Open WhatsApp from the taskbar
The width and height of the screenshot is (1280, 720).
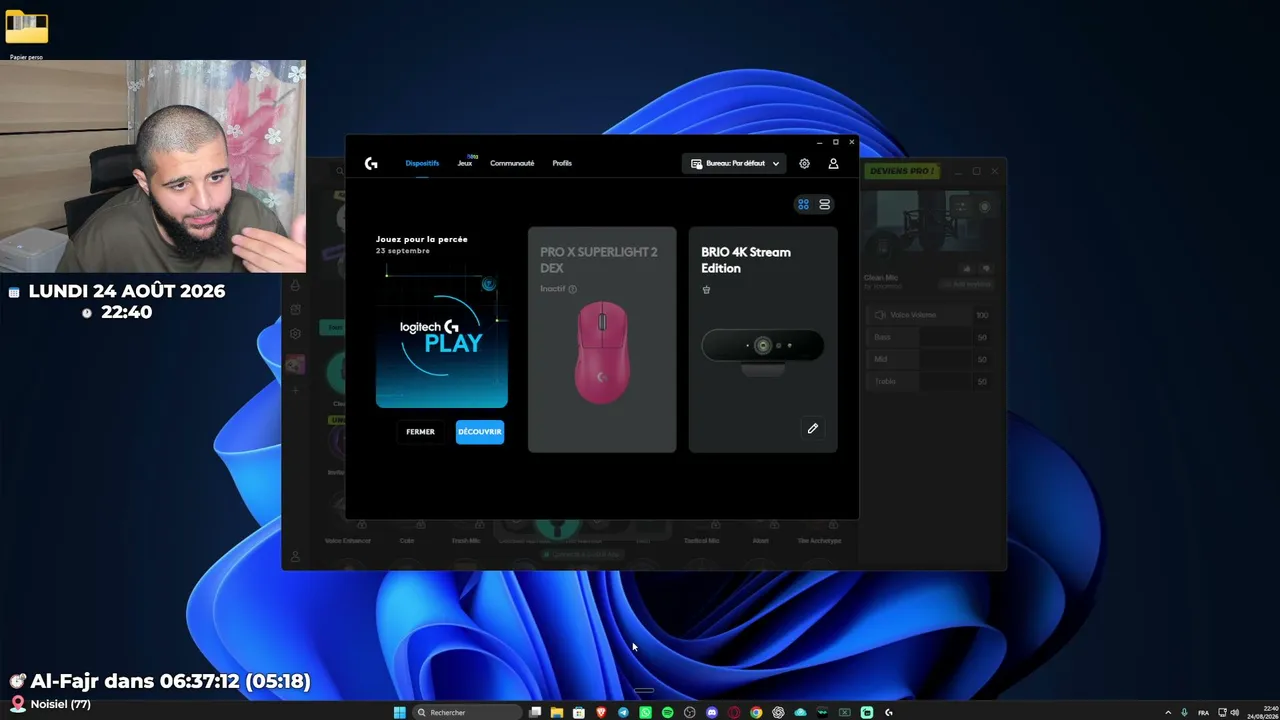coord(645,712)
